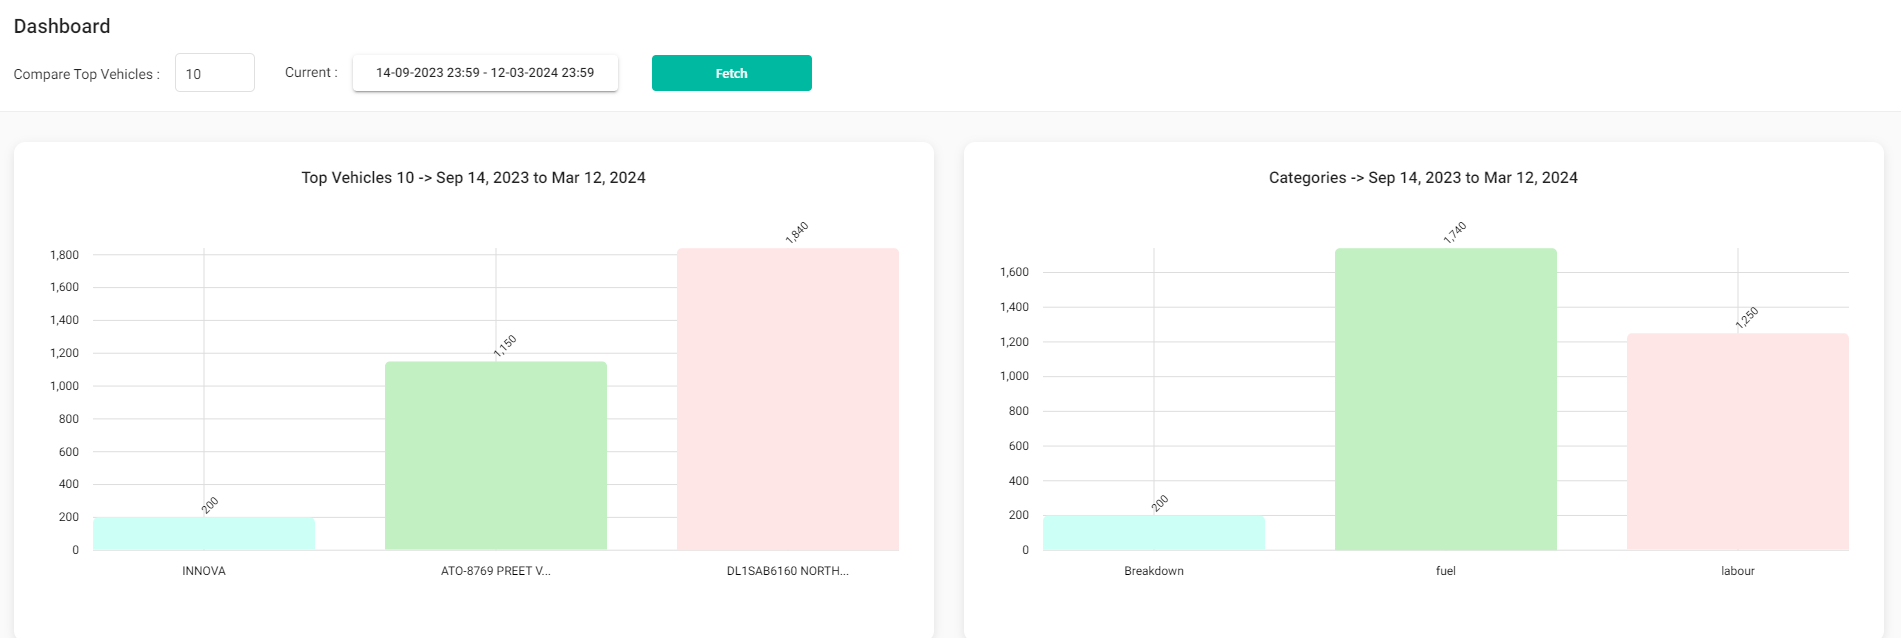Image resolution: width=1901 pixels, height=638 pixels.
Task: Click the 1,740 value label on fuel bar
Action: point(1455,233)
